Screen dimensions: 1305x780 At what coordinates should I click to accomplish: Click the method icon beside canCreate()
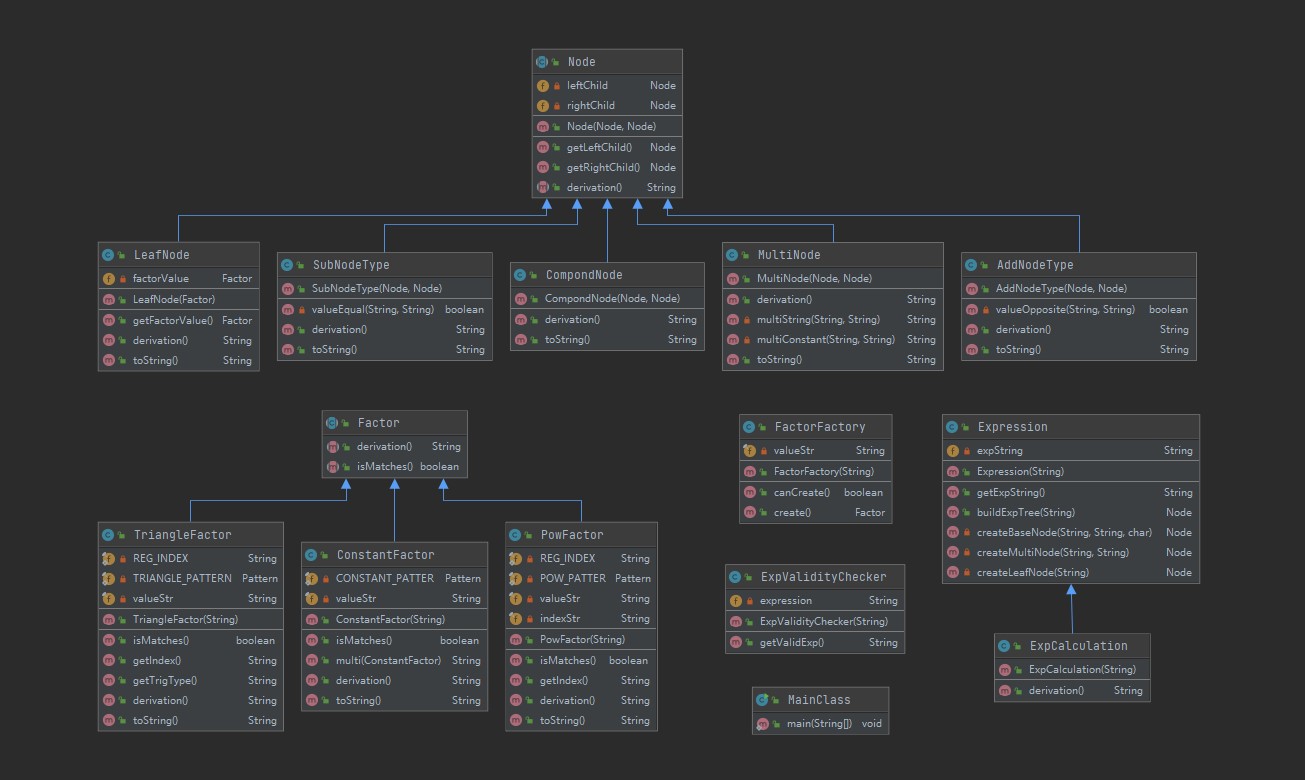click(x=751, y=492)
